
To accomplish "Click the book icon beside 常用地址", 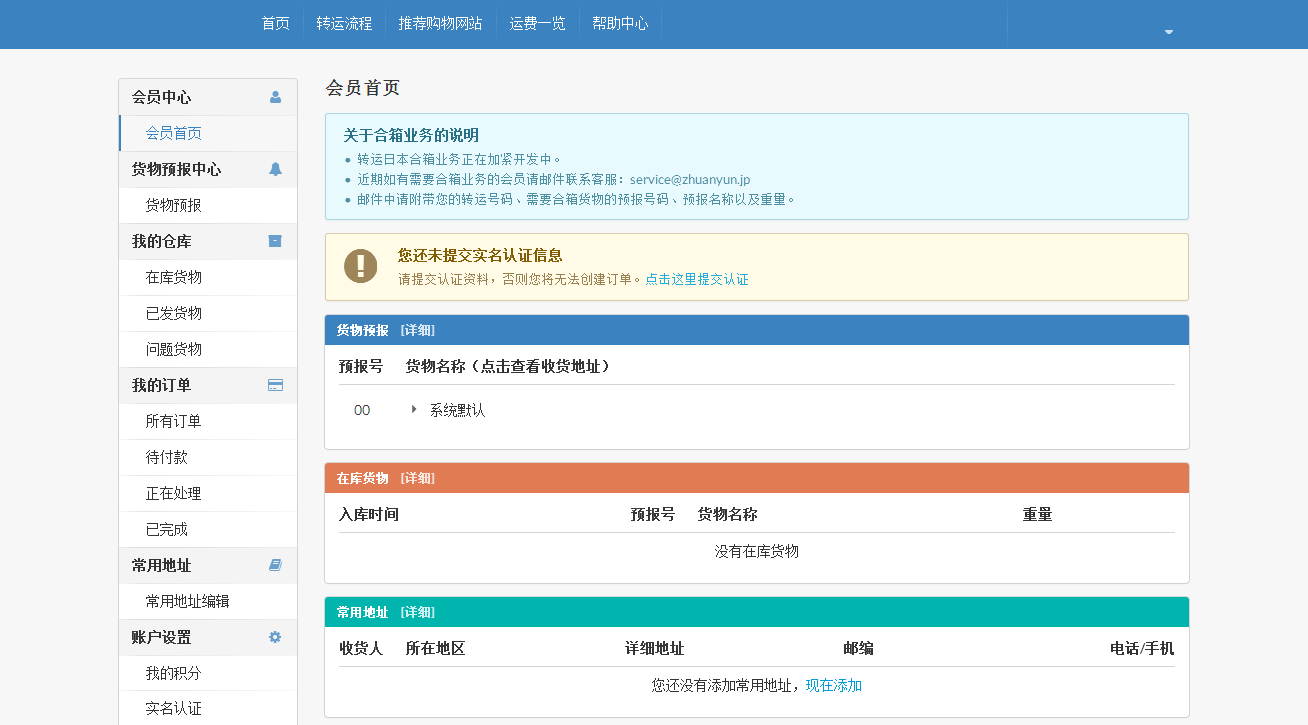I will tap(275, 565).
